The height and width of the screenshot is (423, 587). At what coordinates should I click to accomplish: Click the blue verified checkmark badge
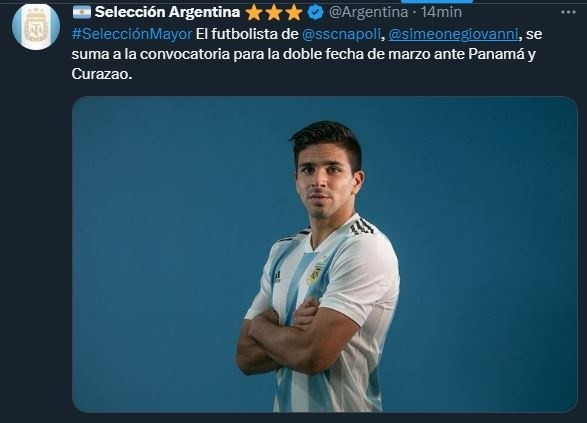click(315, 13)
